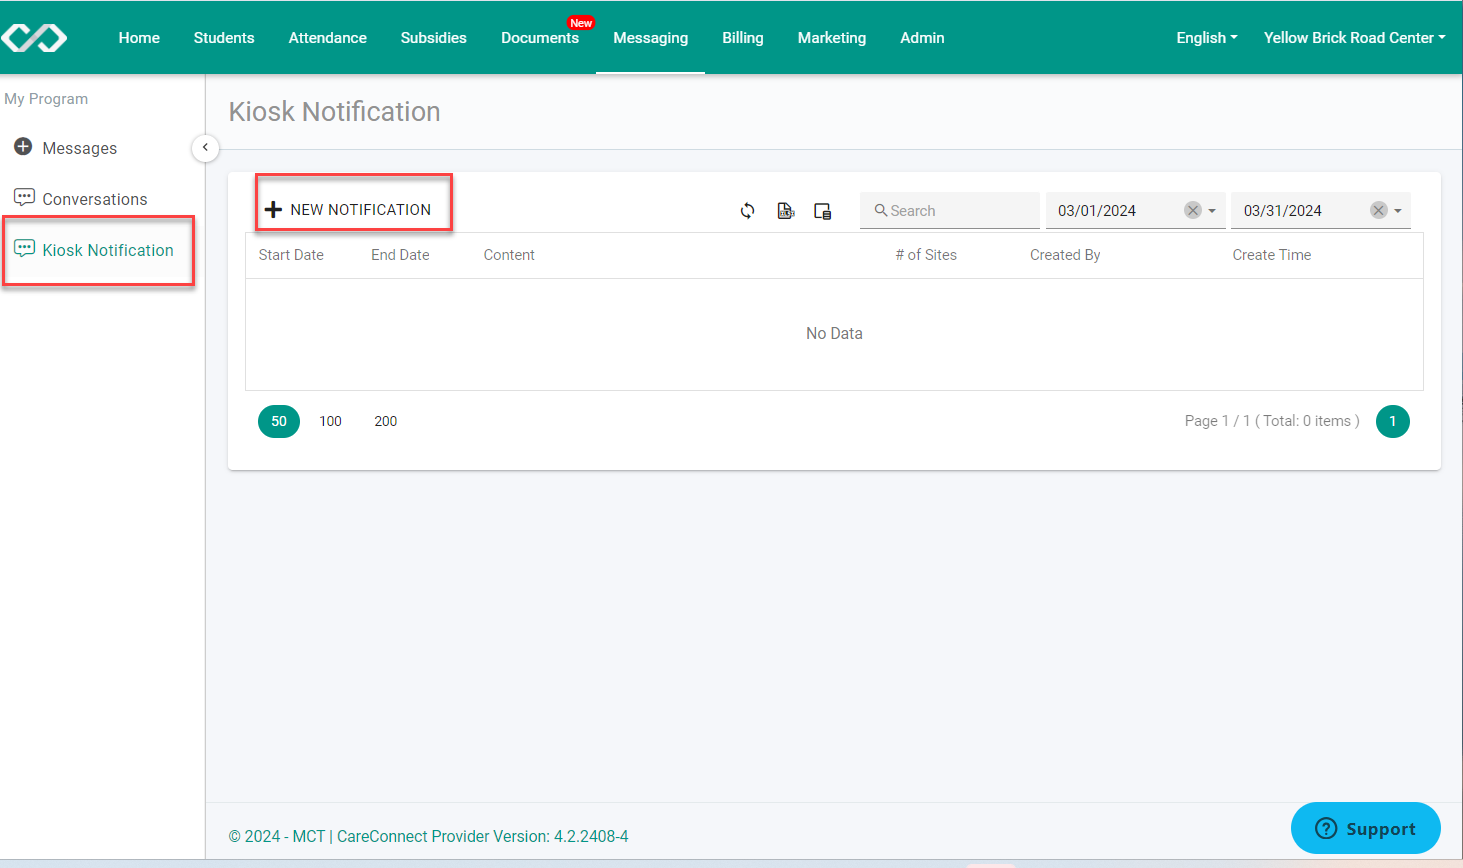Click the NEW NOTIFICATION button
This screenshot has width=1463, height=868.
pyautogui.click(x=348, y=210)
